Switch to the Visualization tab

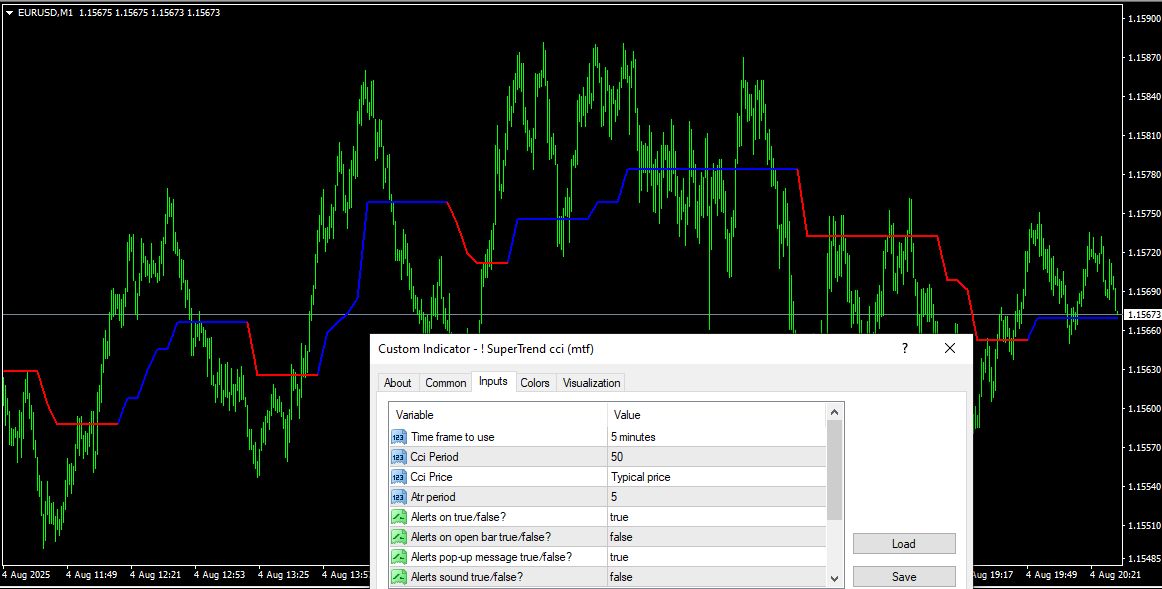coord(591,383)
